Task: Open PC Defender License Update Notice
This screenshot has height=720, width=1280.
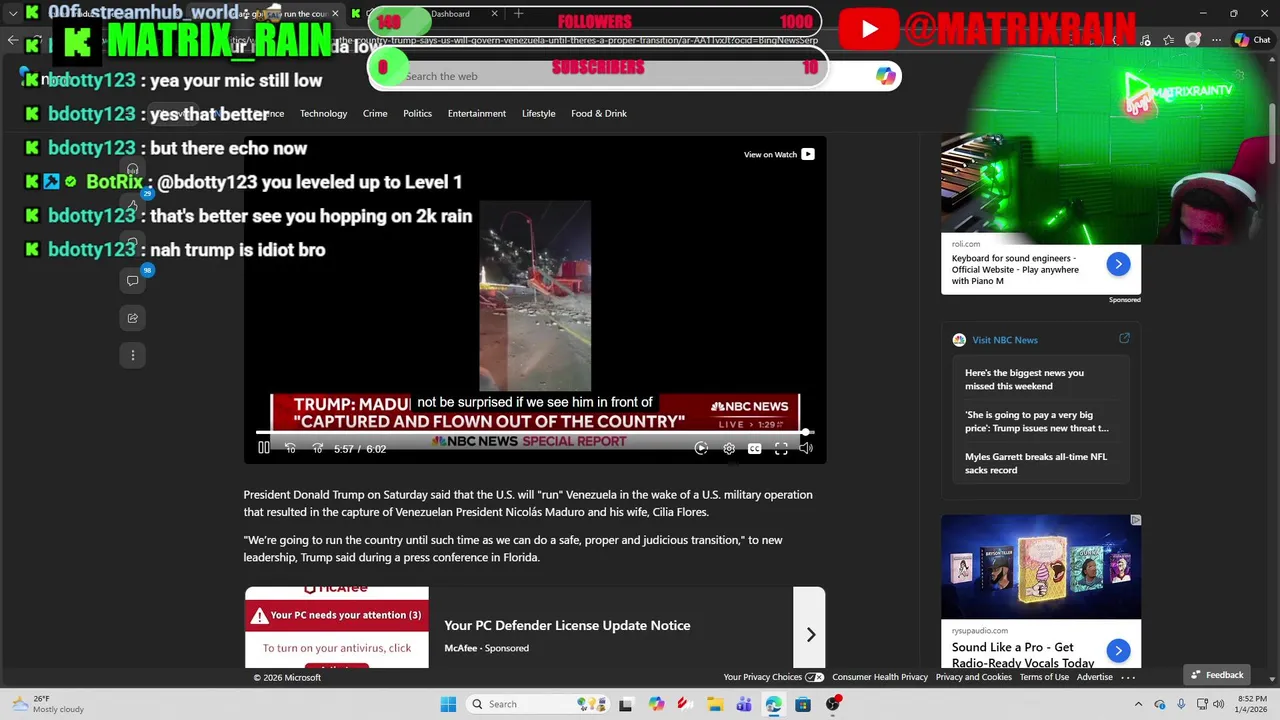Action: (x=567, y=625)
